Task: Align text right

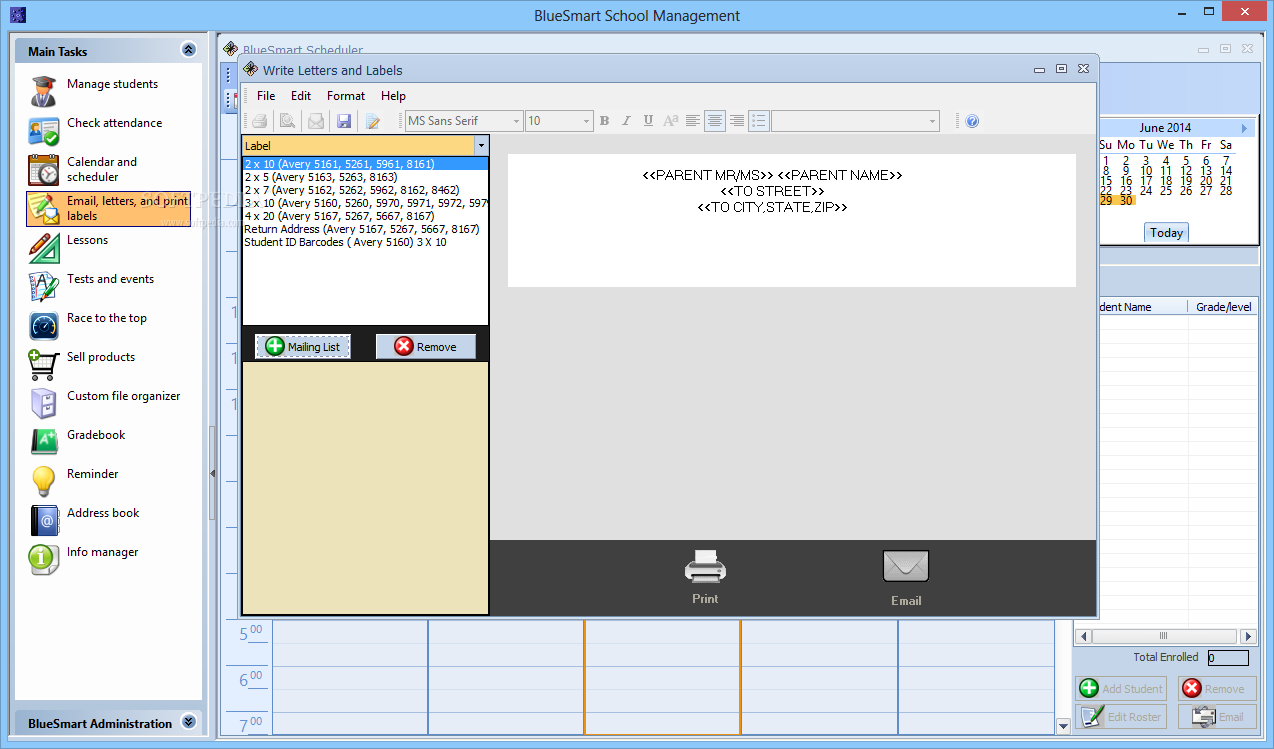Action: 737,121
